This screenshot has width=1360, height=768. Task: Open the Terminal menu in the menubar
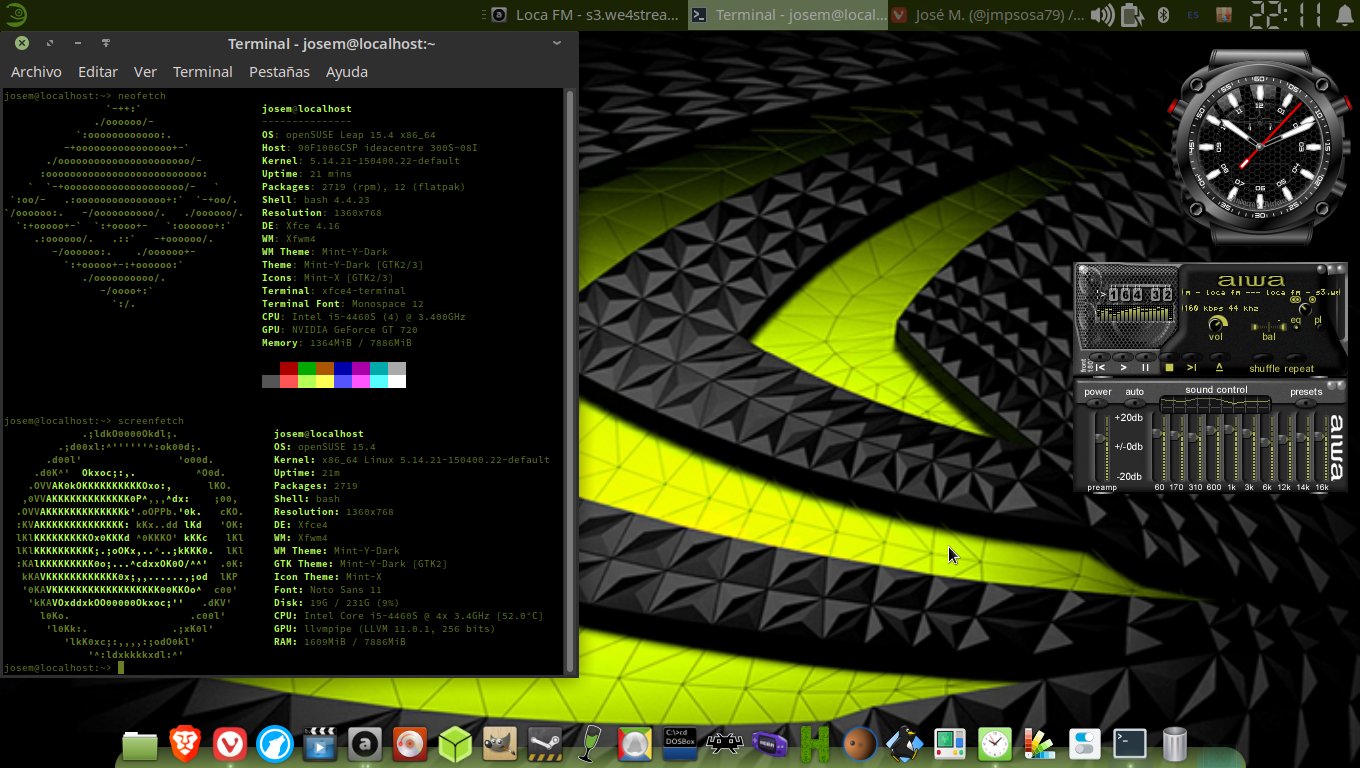203,72
